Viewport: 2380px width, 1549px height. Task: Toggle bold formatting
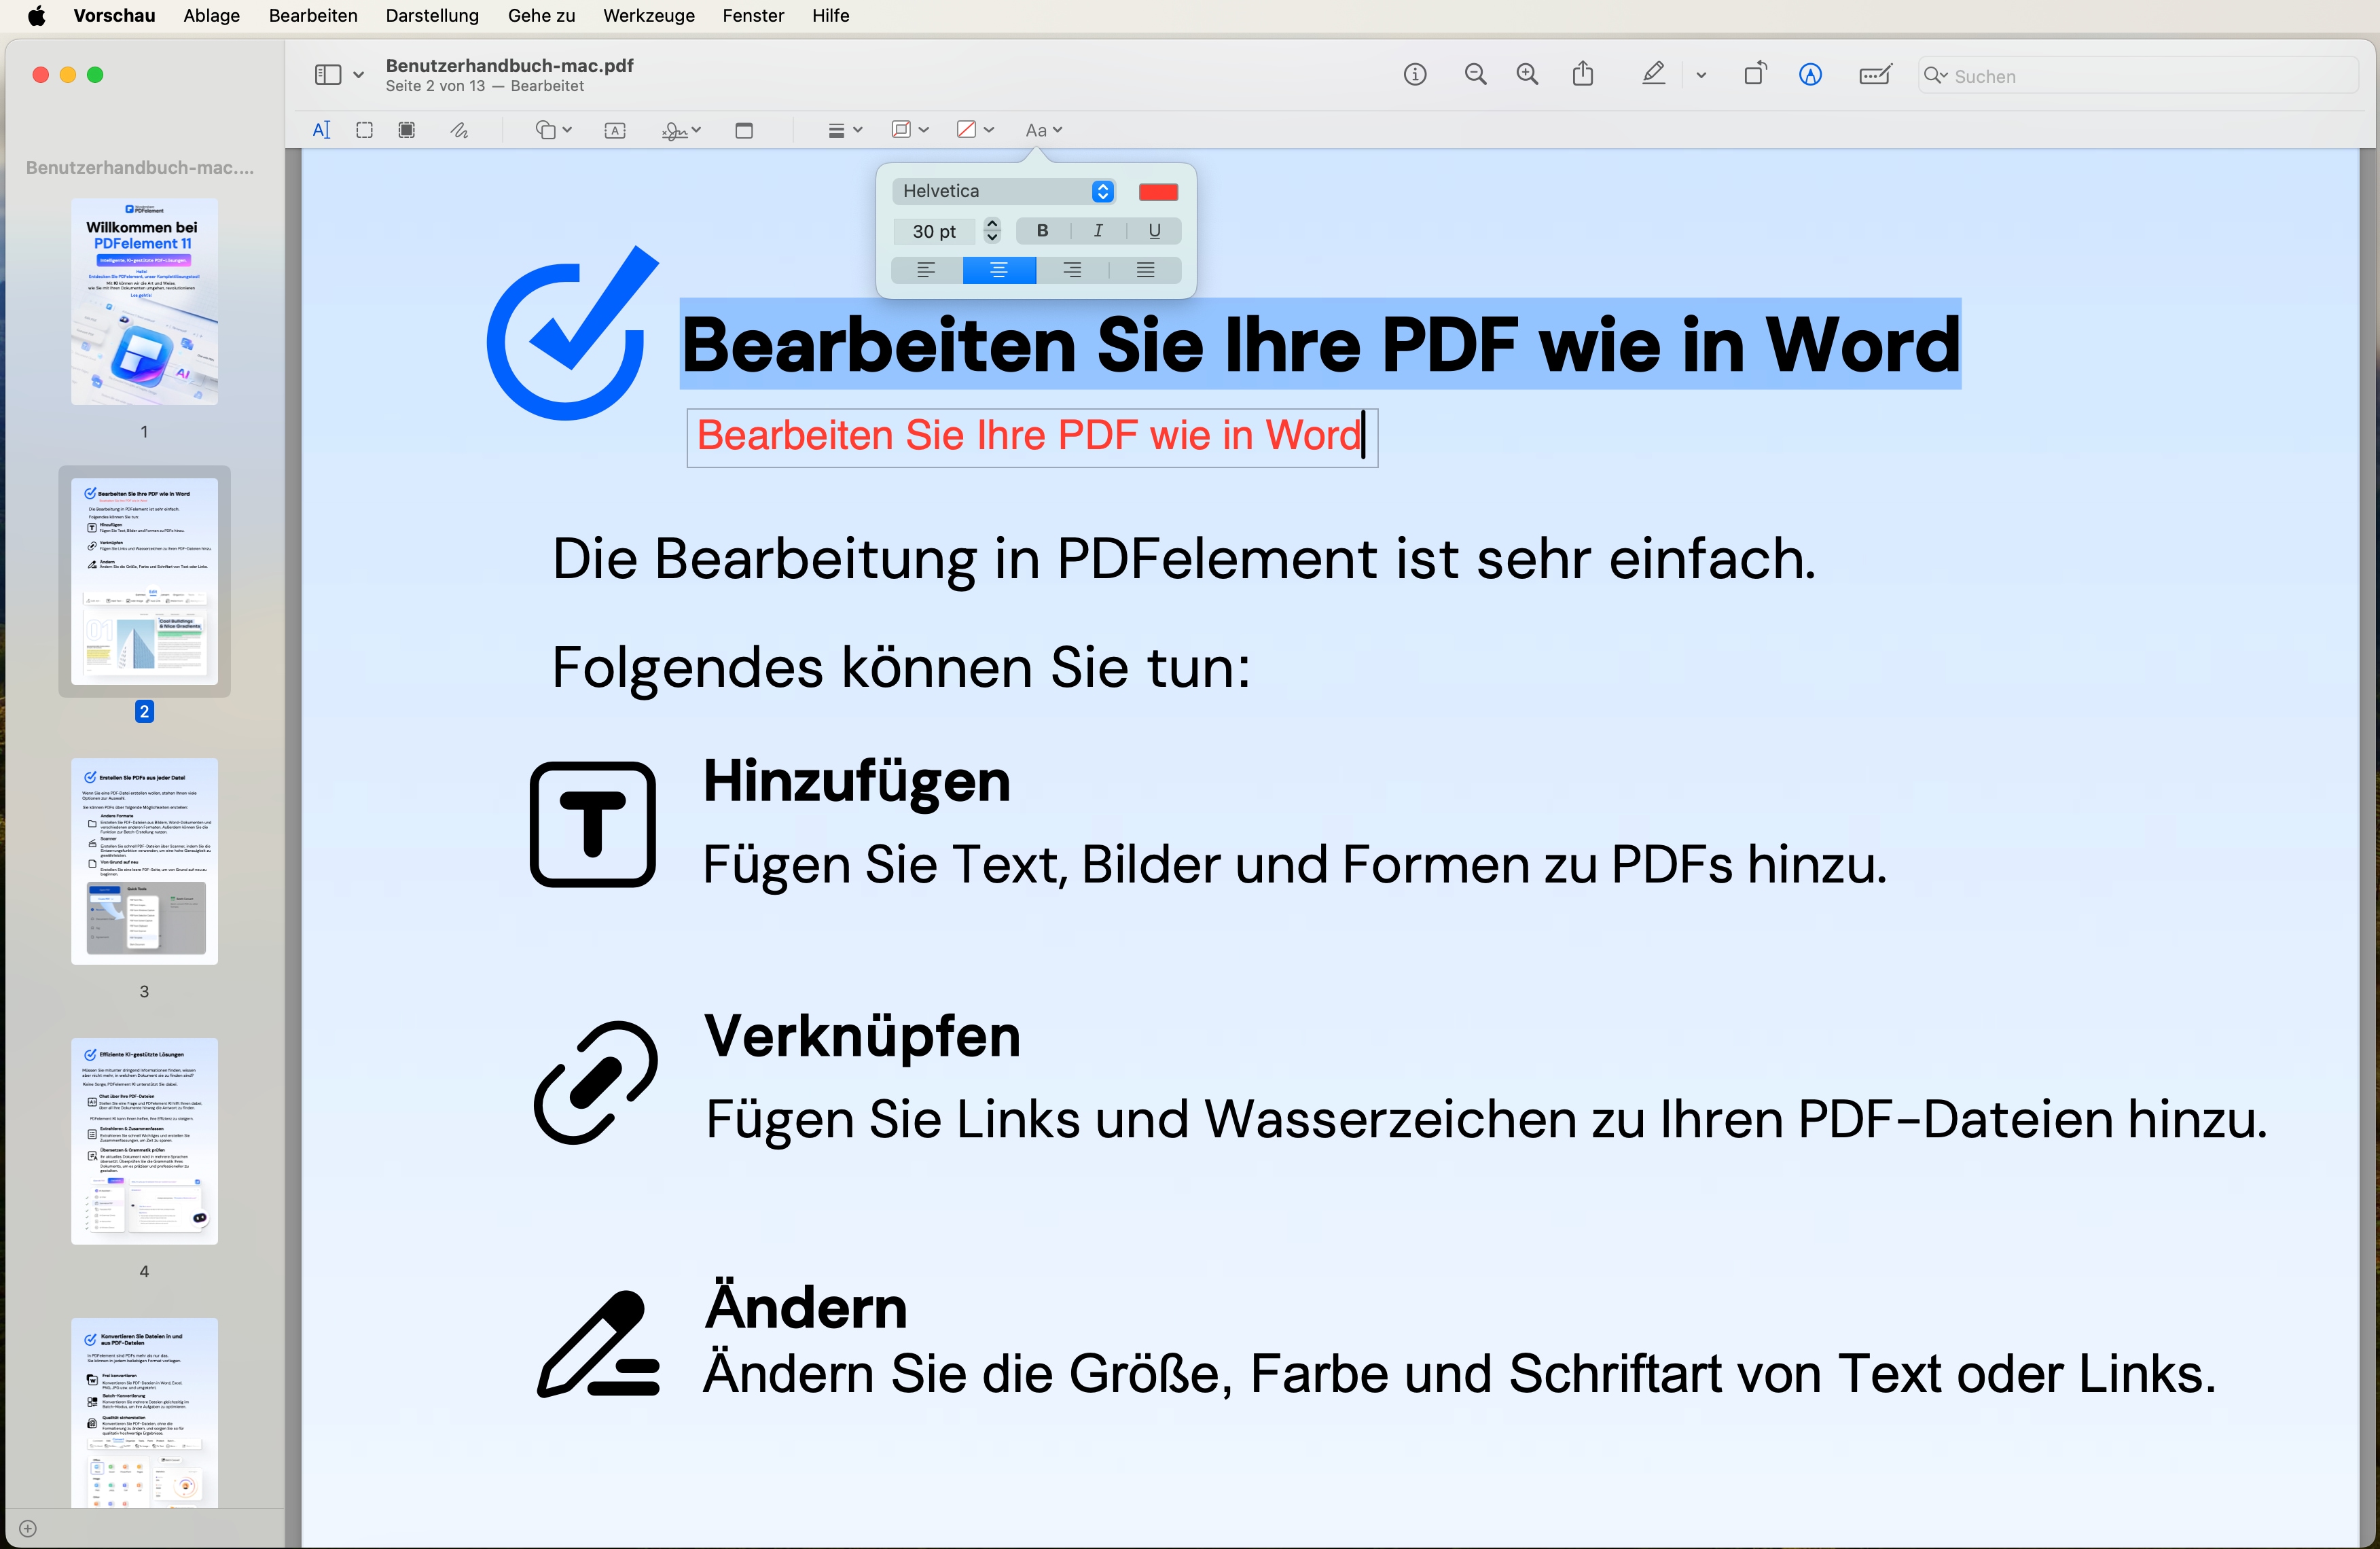point(1042,231)
